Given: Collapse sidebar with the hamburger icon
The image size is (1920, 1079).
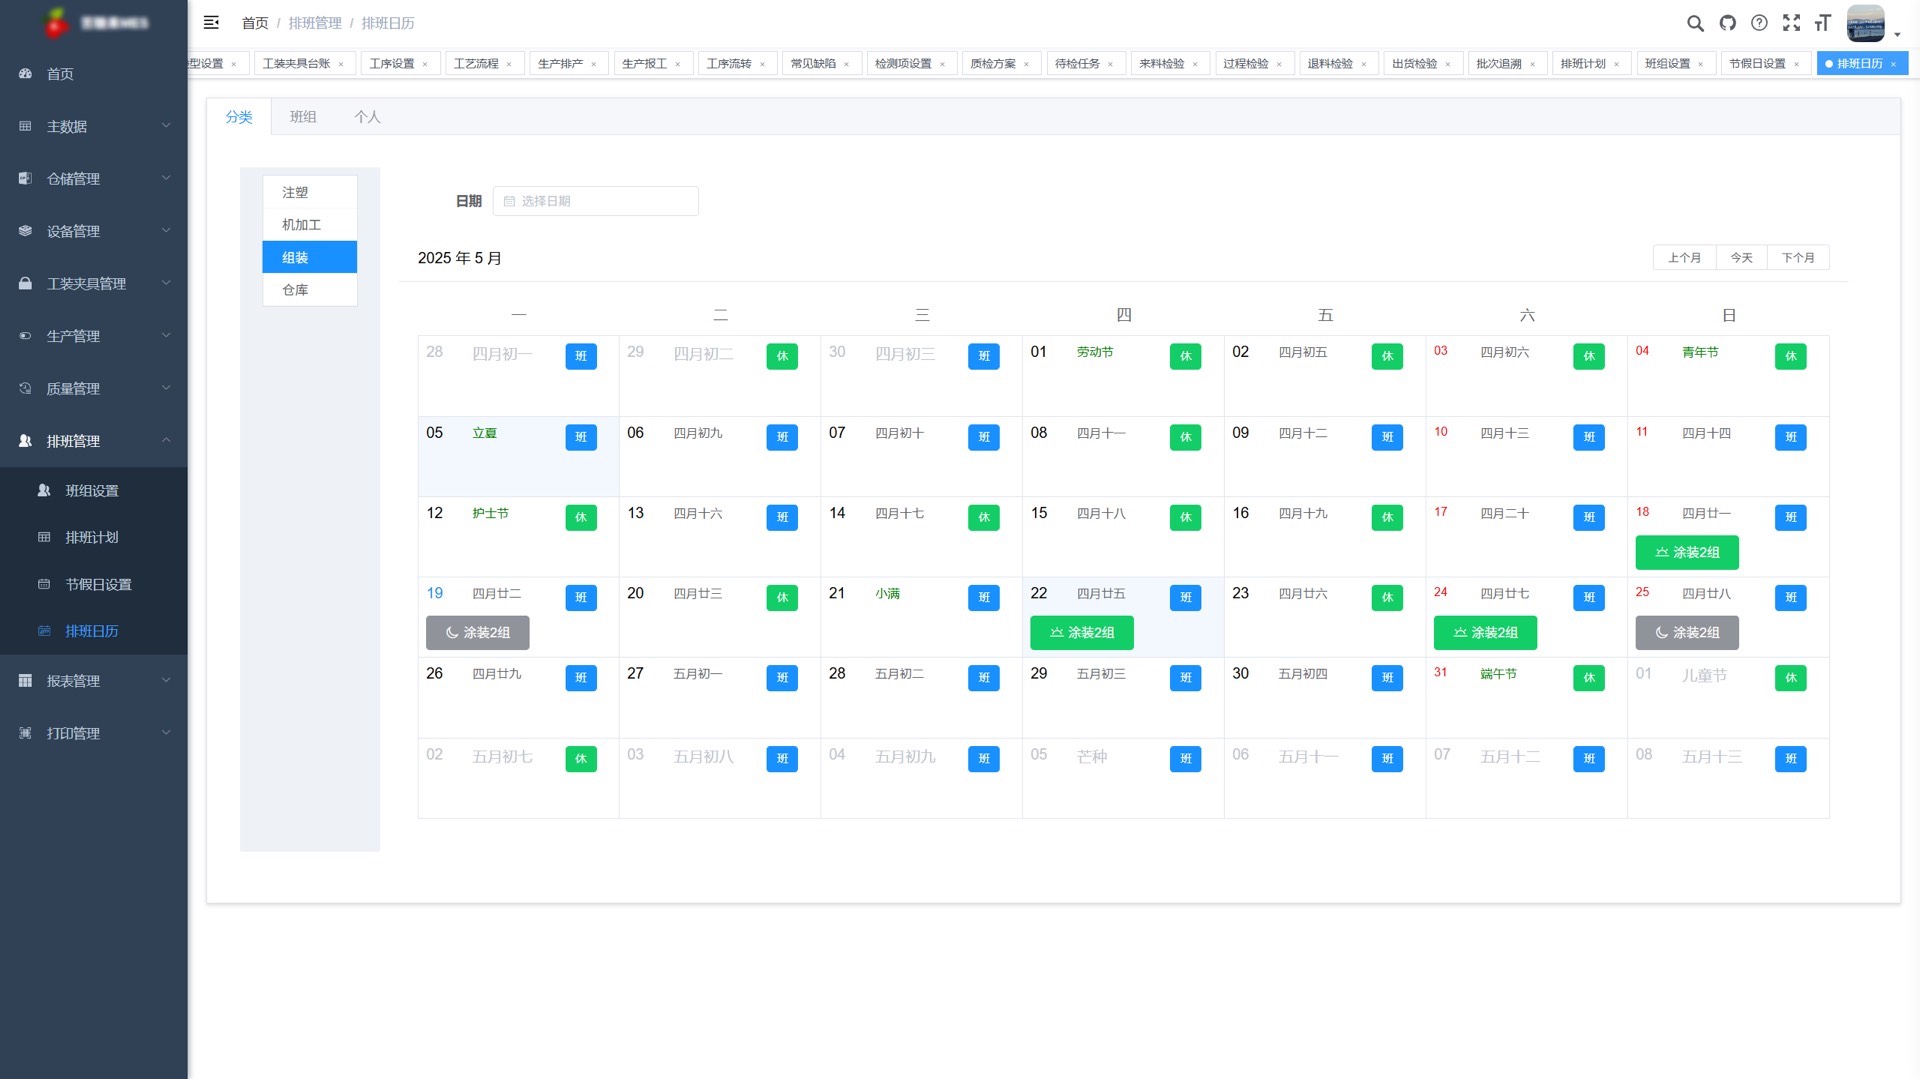Looking at the screenshot, I should (211, 23).
